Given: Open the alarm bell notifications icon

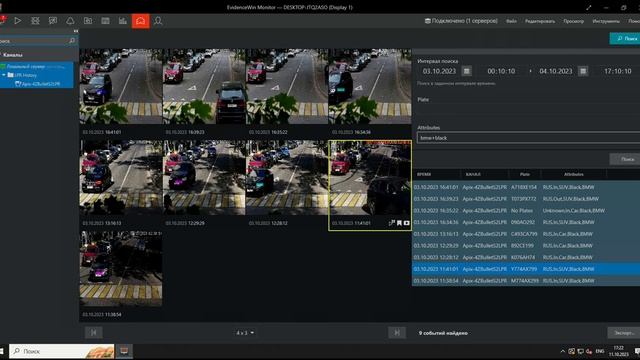Looking at the screenshot, I should tap(70, 20).
